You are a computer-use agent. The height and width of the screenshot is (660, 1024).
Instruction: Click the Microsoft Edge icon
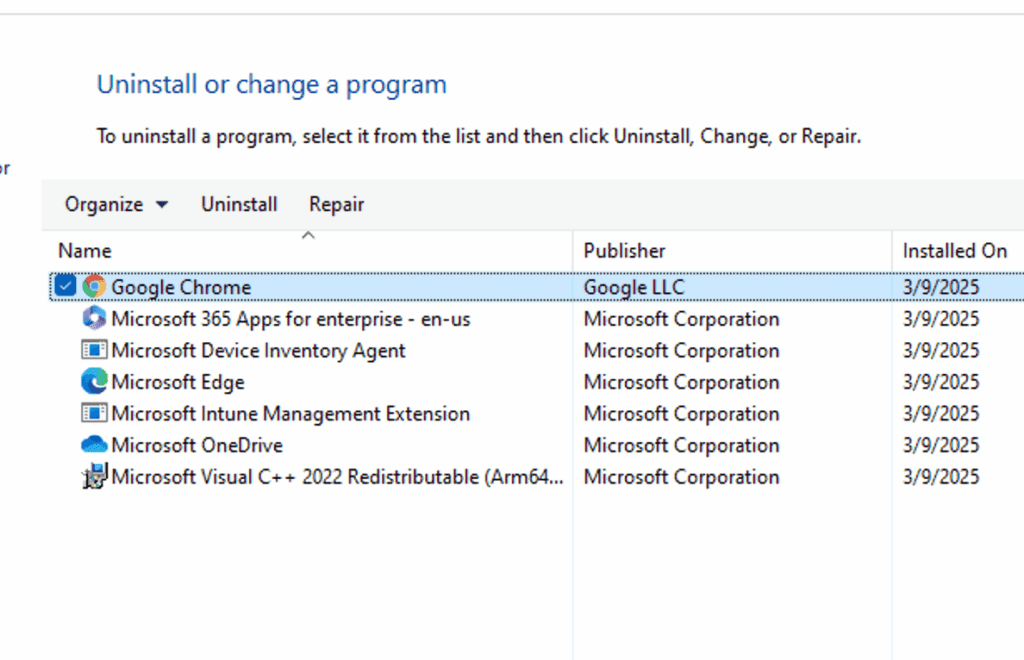(x=94, y=382)
